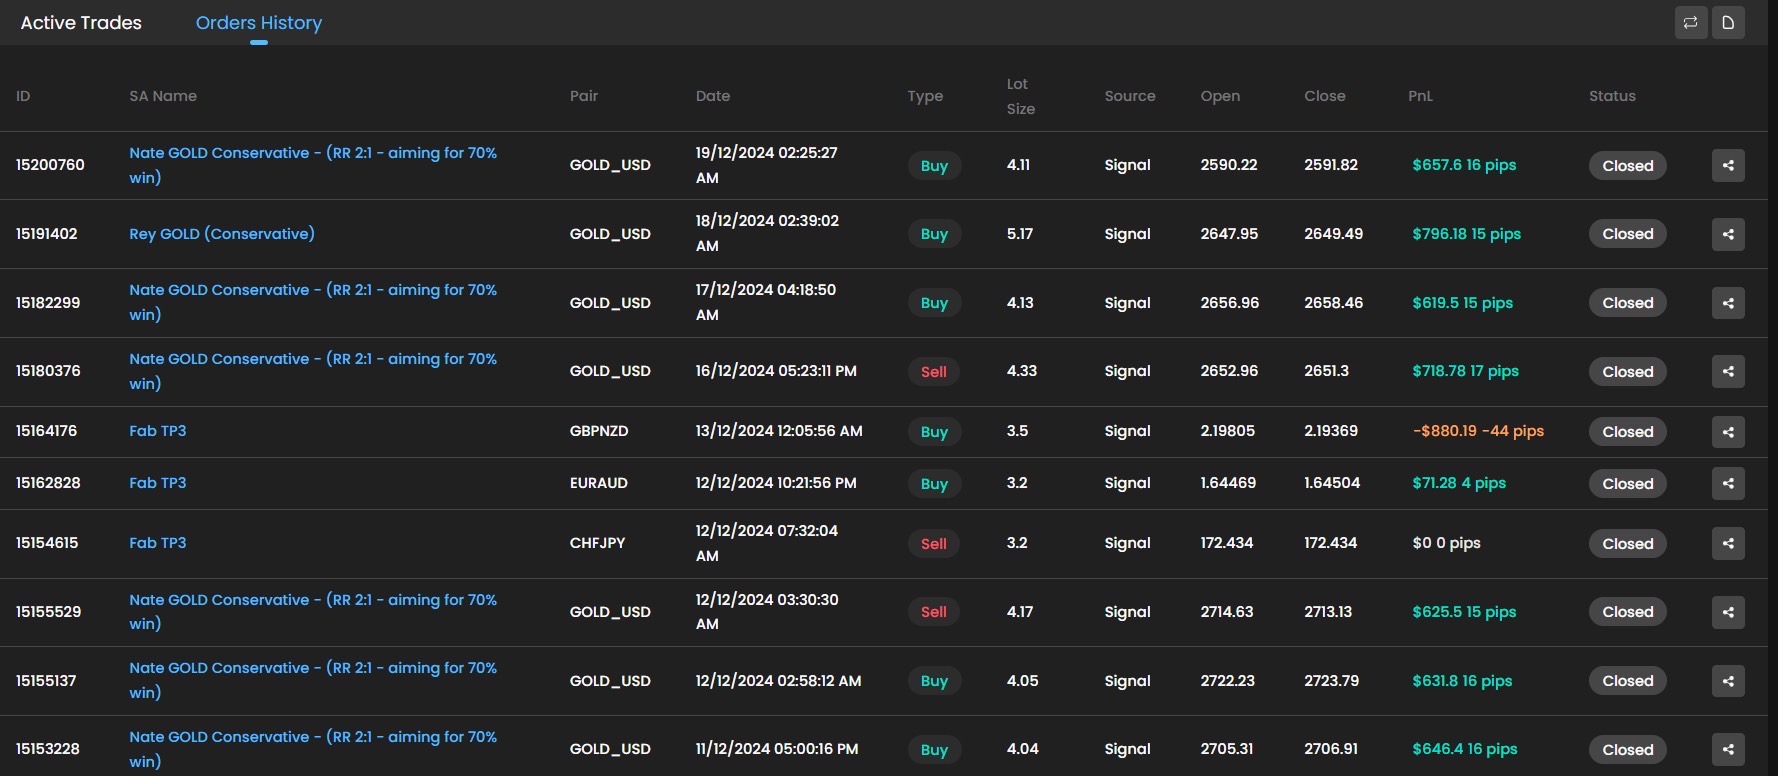Share trade 15200760 via share icon
Screen dimensions: 1778x776
[1728, 166]
